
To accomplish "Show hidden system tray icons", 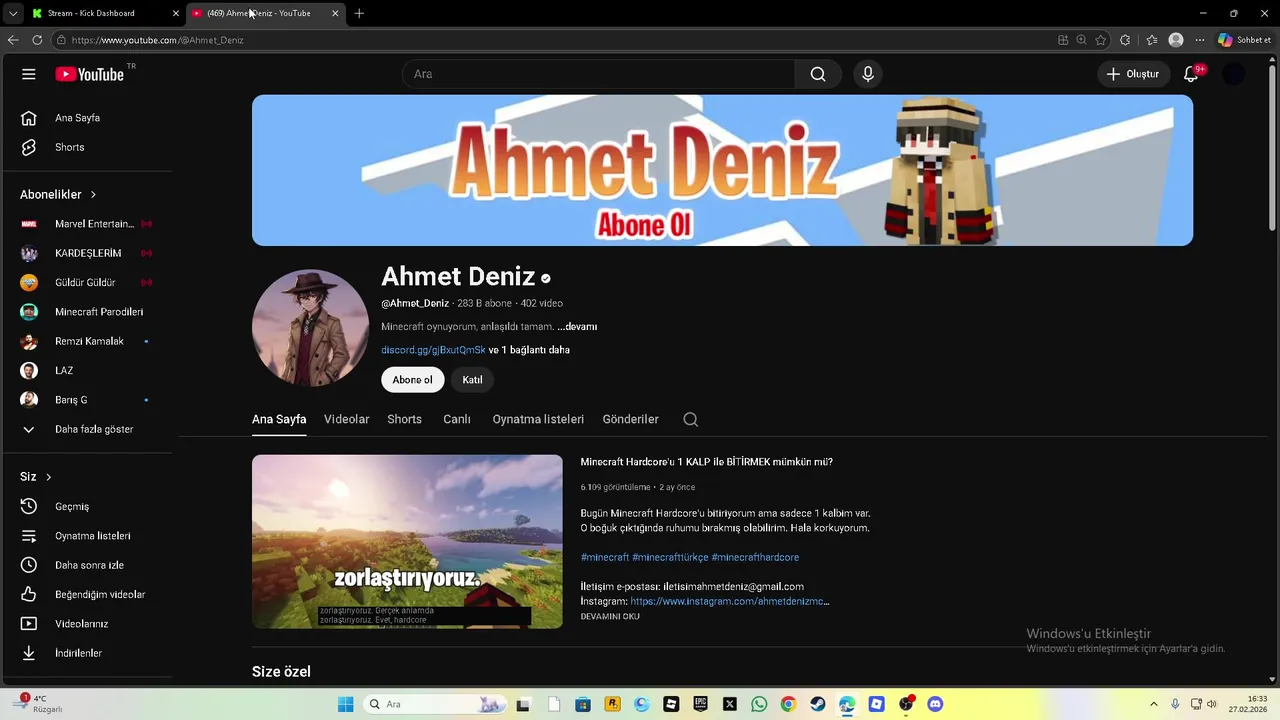I will [x=1153, y=704].
